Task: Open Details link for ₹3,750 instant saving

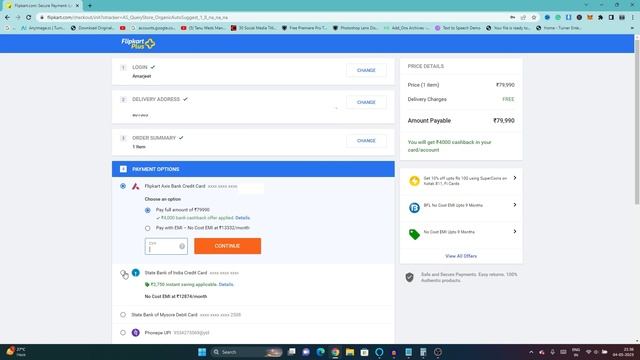Action: click(226, 284)
